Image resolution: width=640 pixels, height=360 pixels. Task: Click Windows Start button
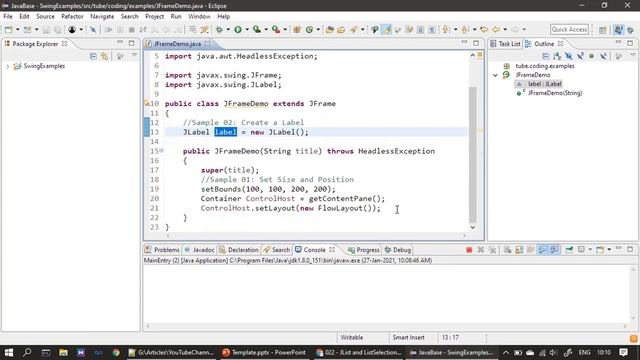click(9, 352)
